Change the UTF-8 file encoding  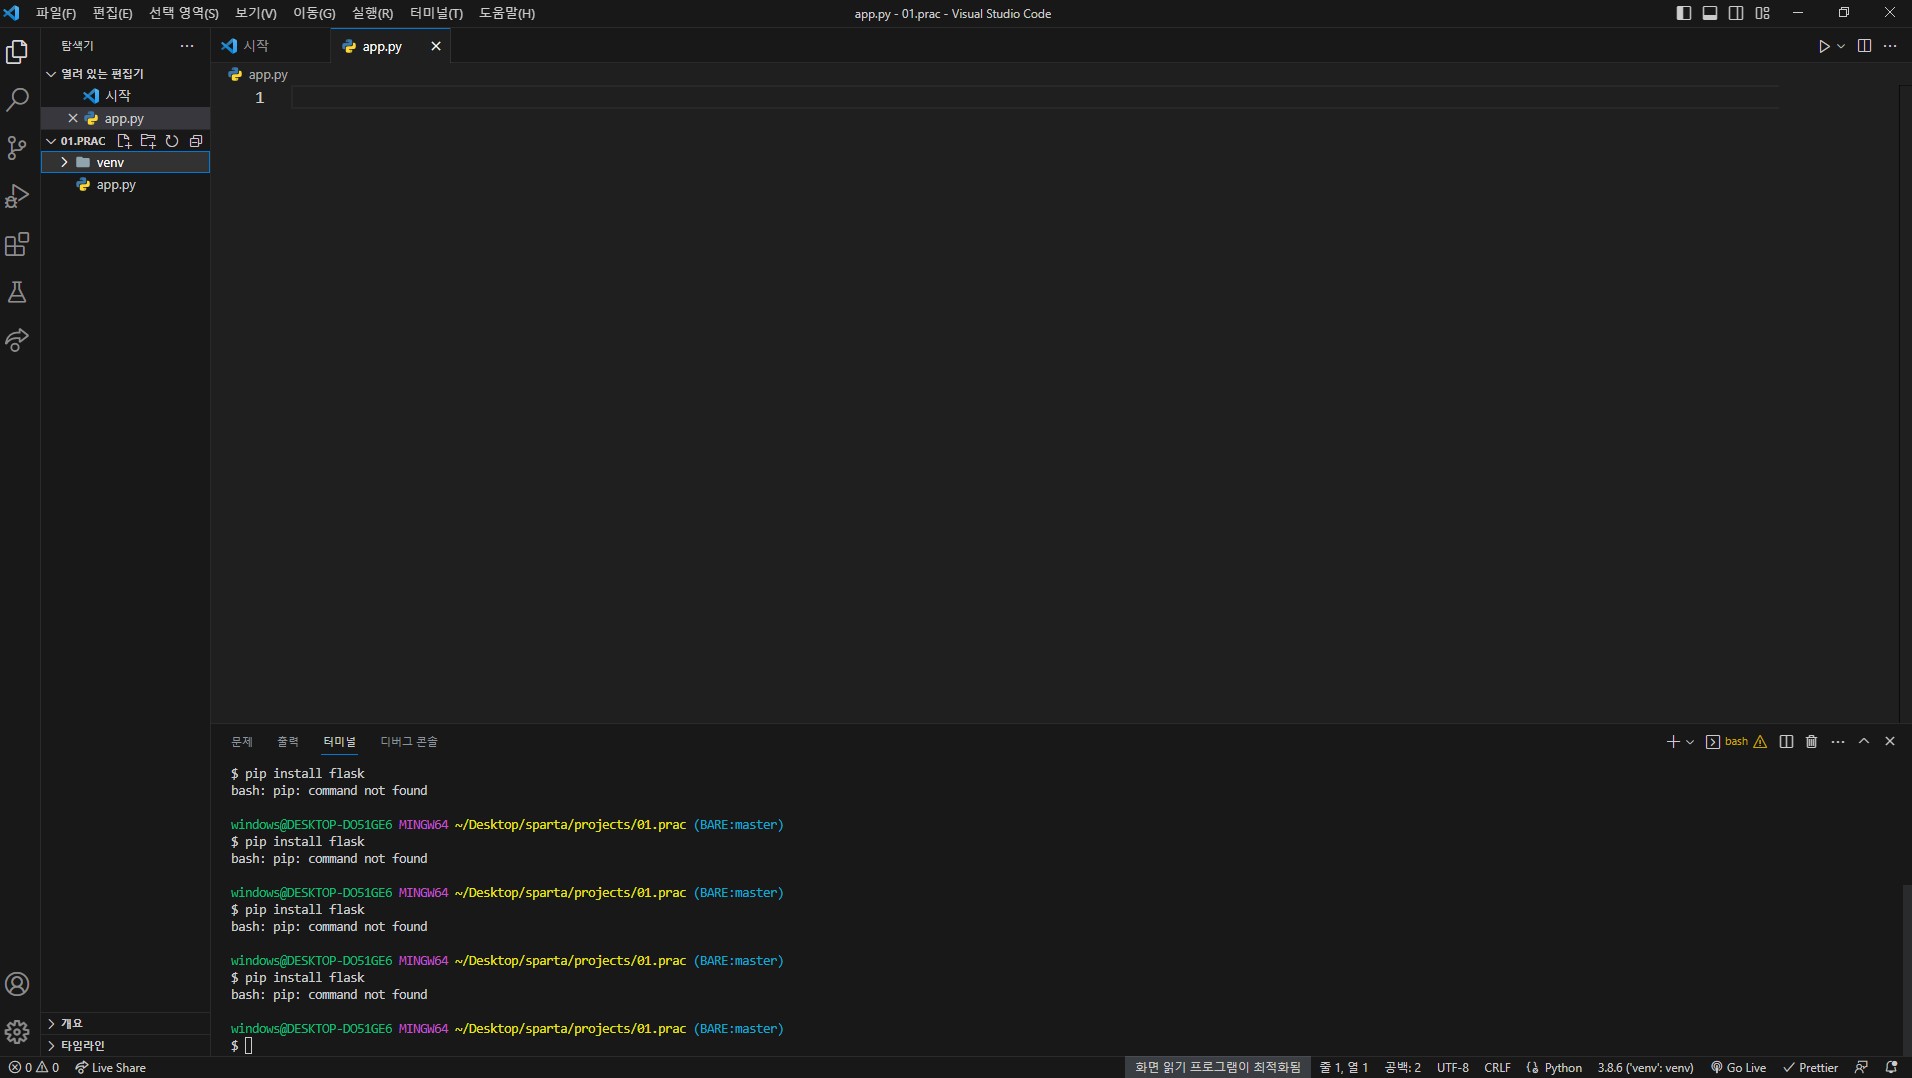[x=1452, y=1067]
